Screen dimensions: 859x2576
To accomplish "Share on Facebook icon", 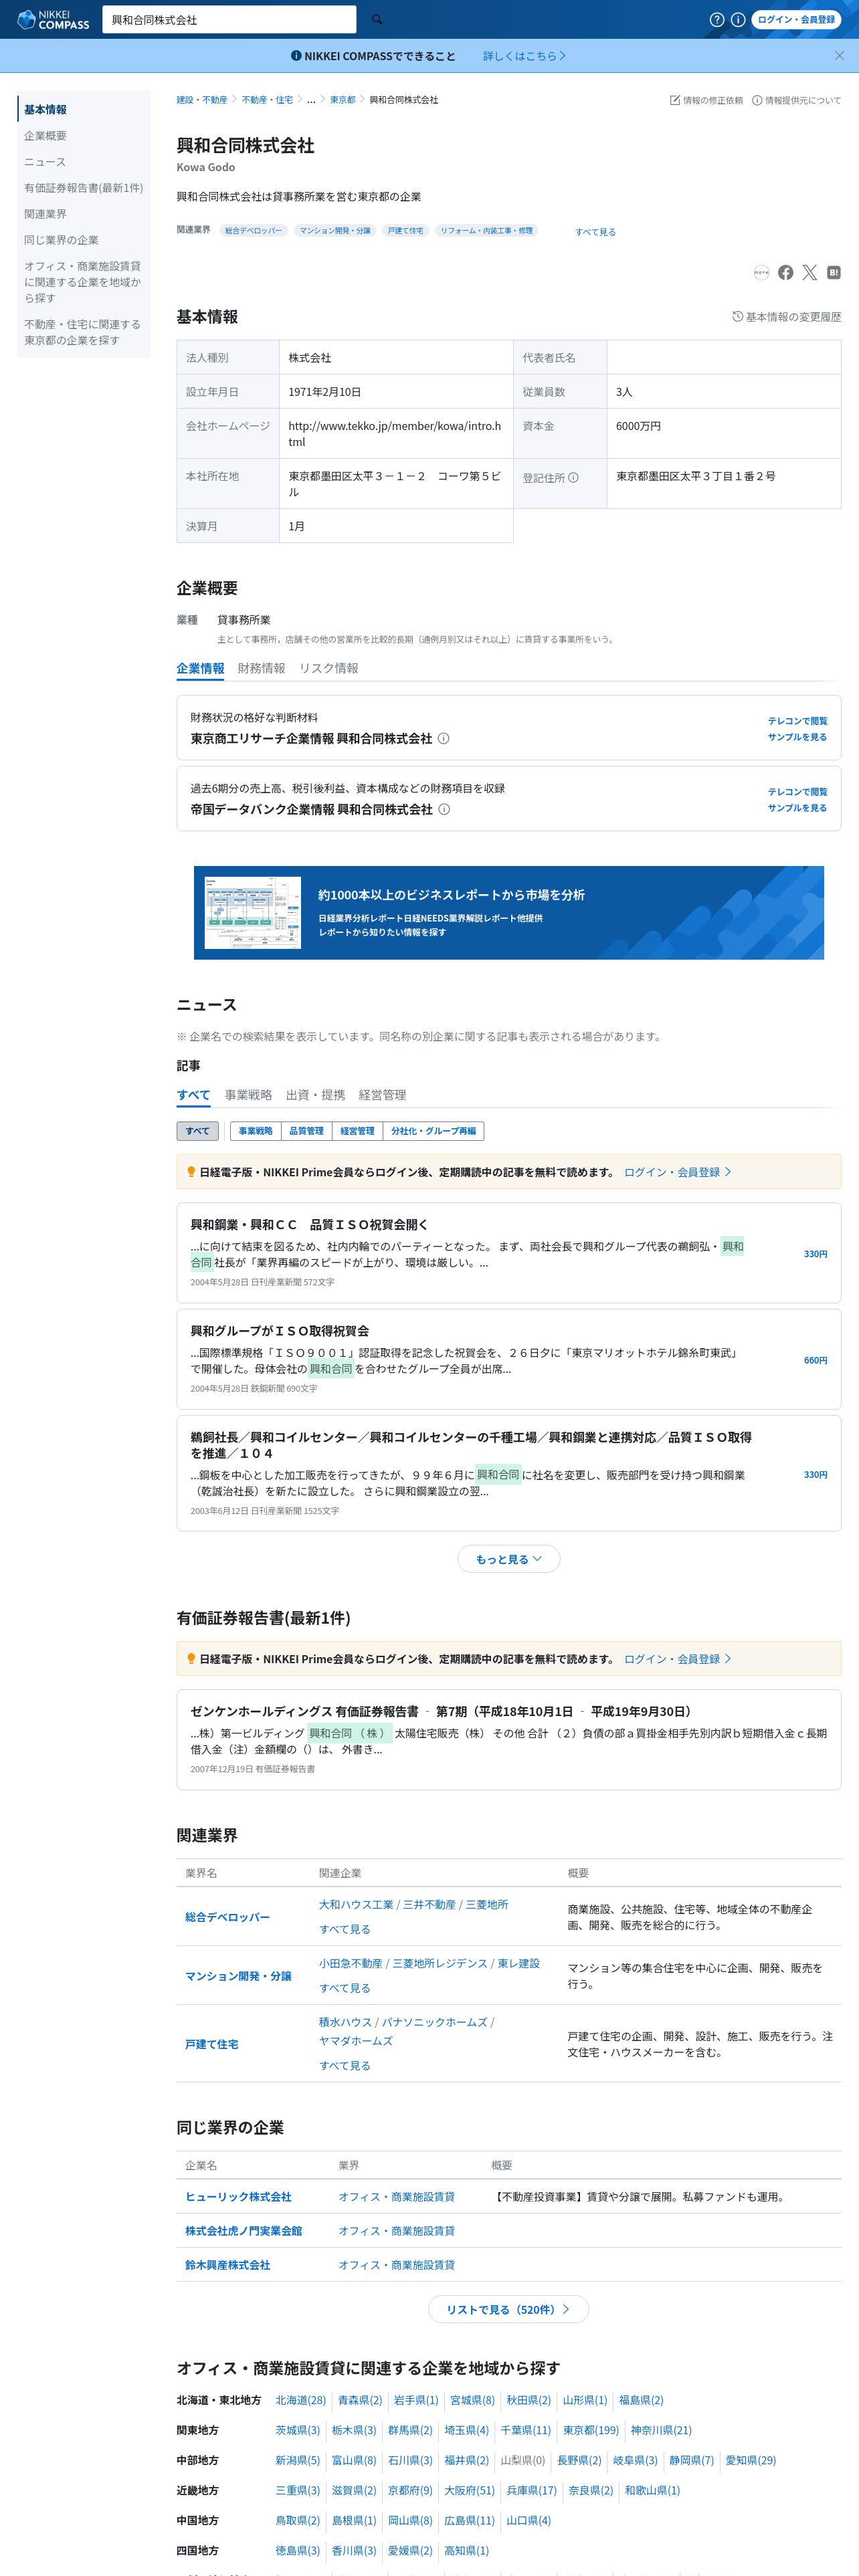I will pos(786,272).
